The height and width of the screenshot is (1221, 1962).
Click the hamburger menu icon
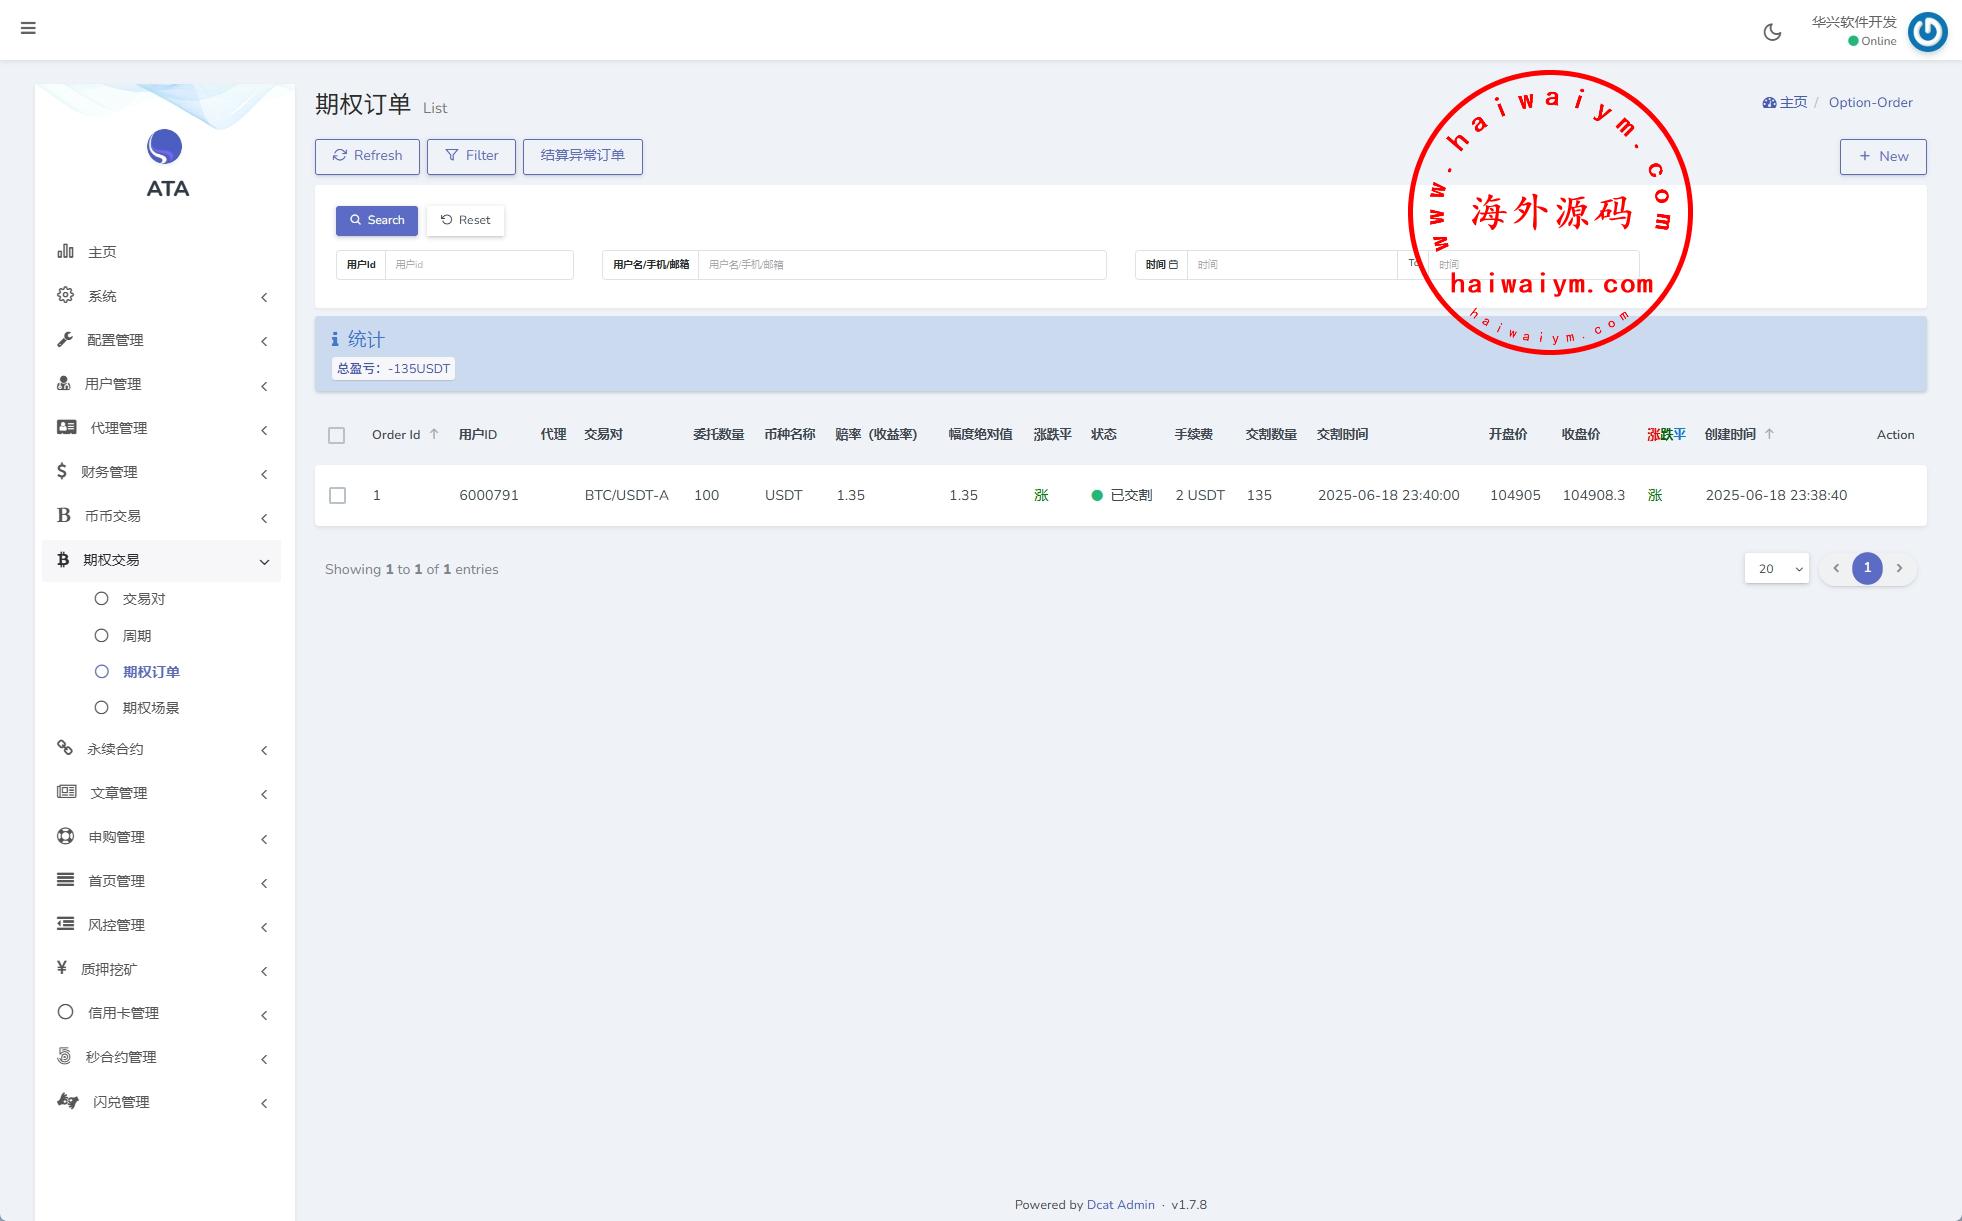click(x=28, y=28)
